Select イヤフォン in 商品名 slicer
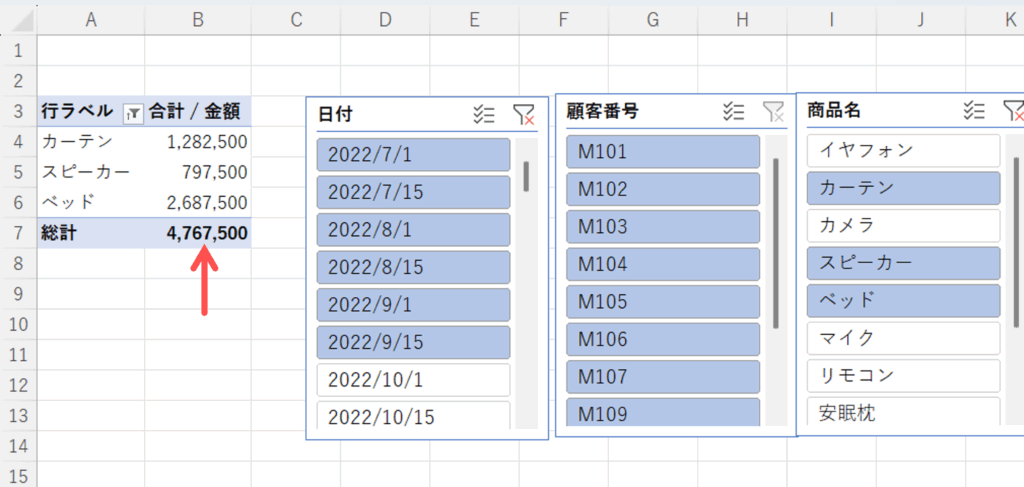Image resolution: width=1024 pixels, height=487 pixels. click(x=903, y=150)
